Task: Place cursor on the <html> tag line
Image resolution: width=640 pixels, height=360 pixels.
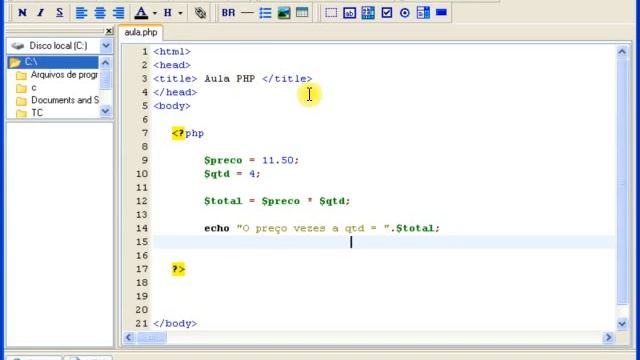Action: (x=172, y=52)
